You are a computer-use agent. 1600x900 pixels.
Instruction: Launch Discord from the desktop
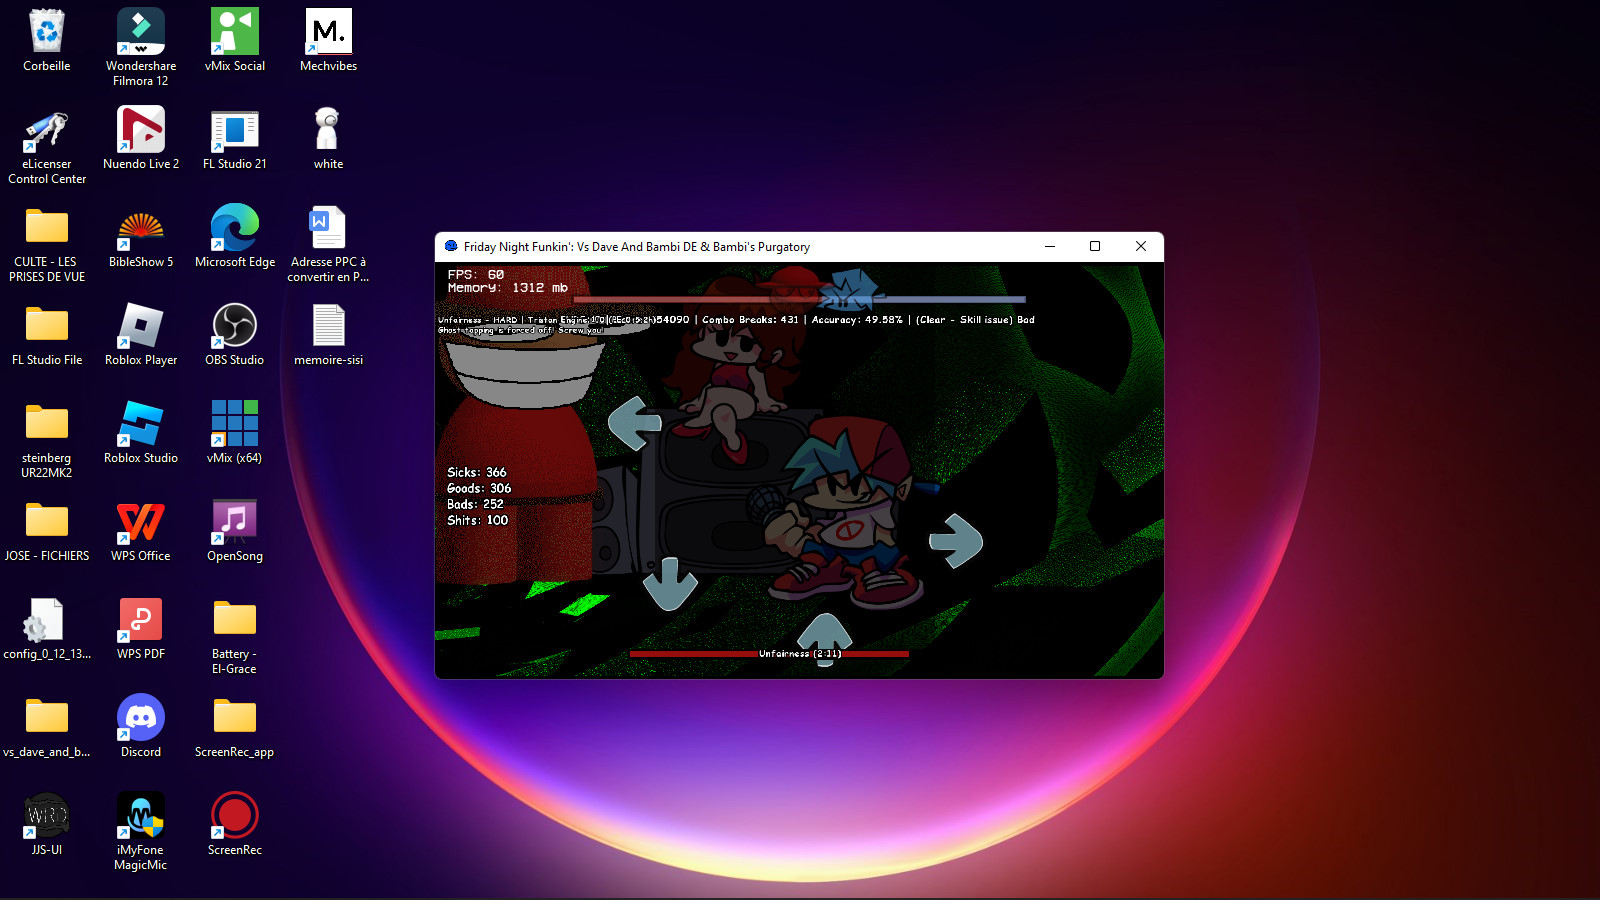click(141, 728)
